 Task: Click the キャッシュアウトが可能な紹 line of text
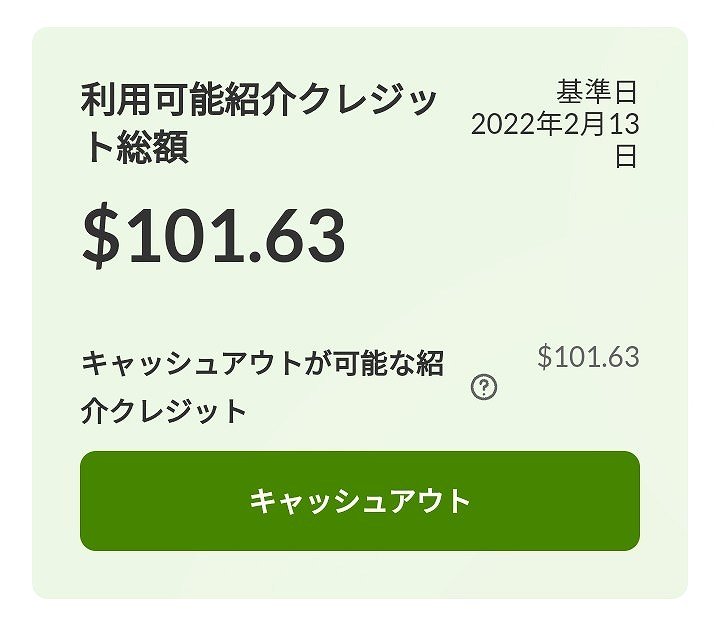click(262, 362)
